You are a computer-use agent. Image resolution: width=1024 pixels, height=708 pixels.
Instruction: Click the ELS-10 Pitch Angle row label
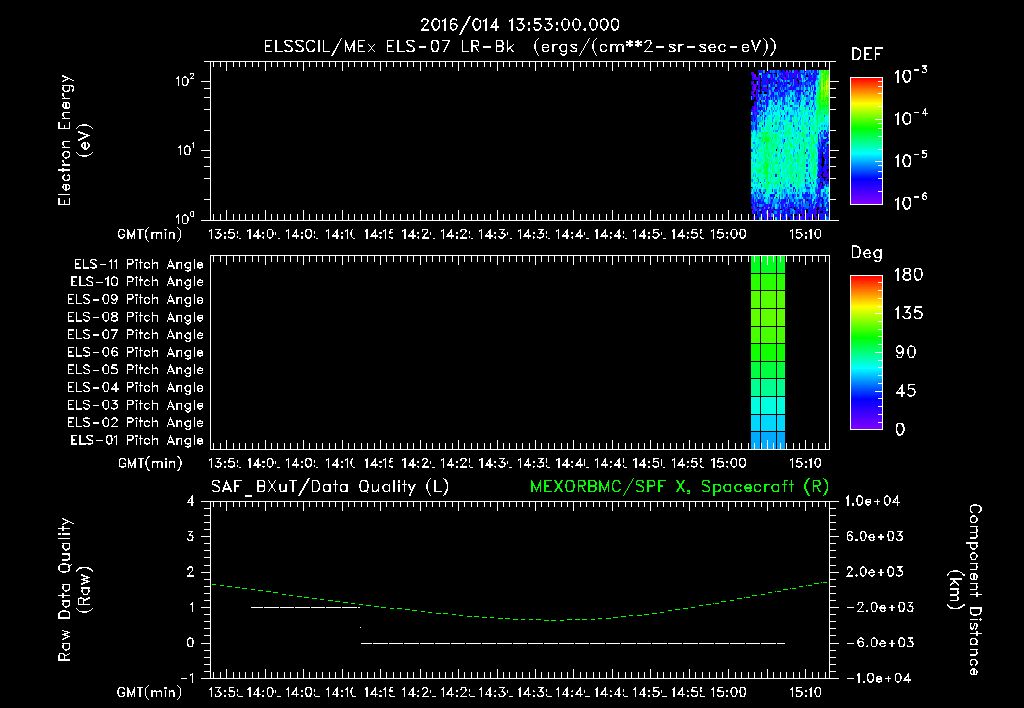click(137, 282)
